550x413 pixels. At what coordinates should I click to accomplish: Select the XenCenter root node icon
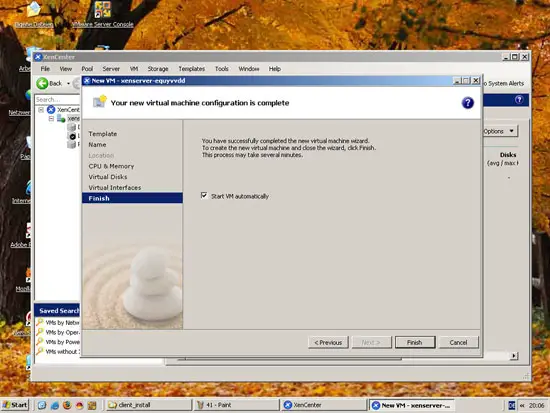click(51, 109)
